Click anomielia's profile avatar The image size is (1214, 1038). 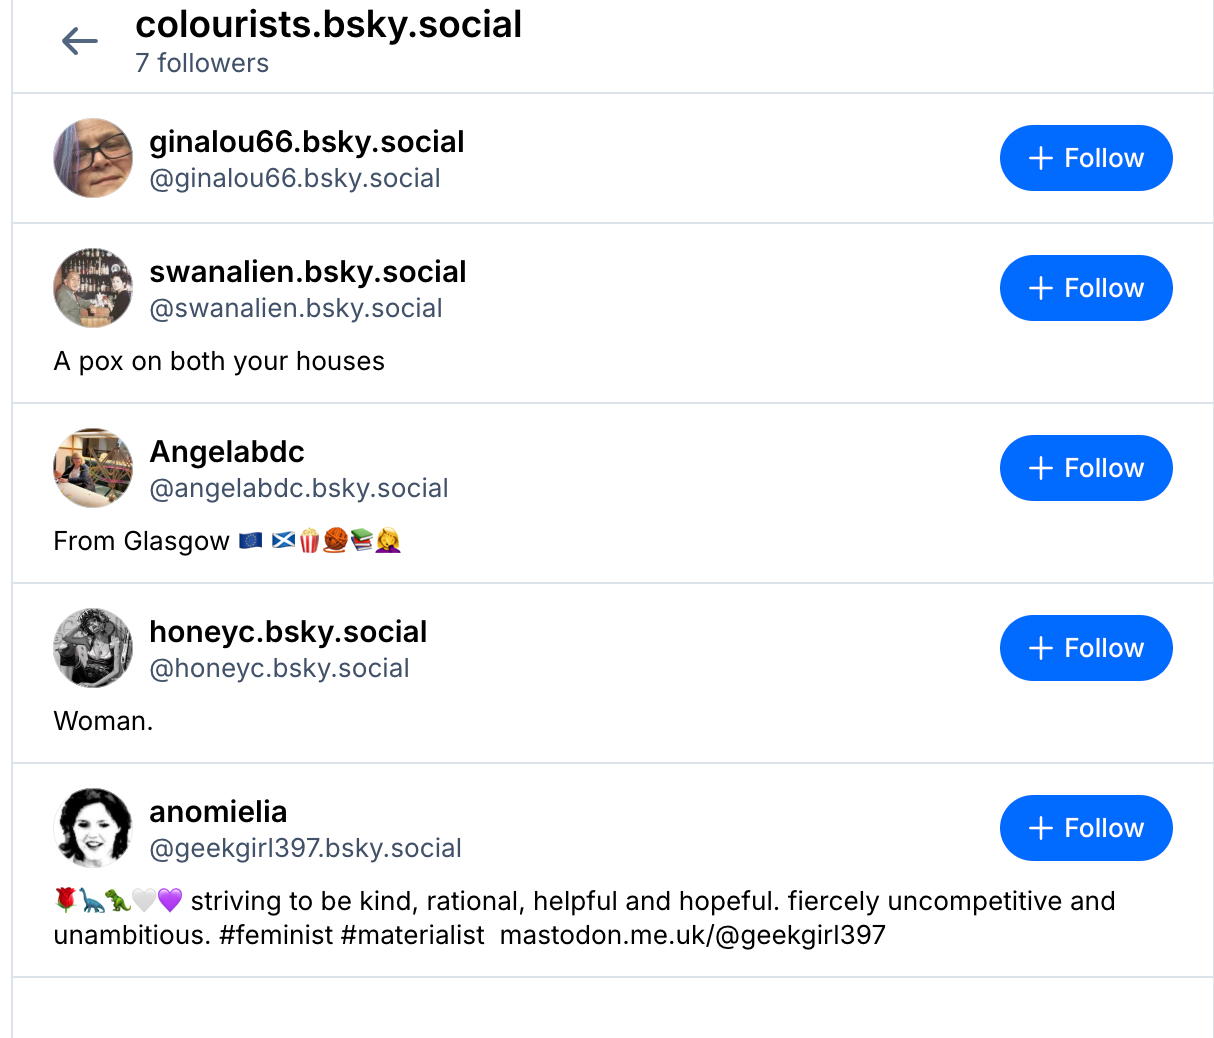pyautogui.click(x=93, y=828)
